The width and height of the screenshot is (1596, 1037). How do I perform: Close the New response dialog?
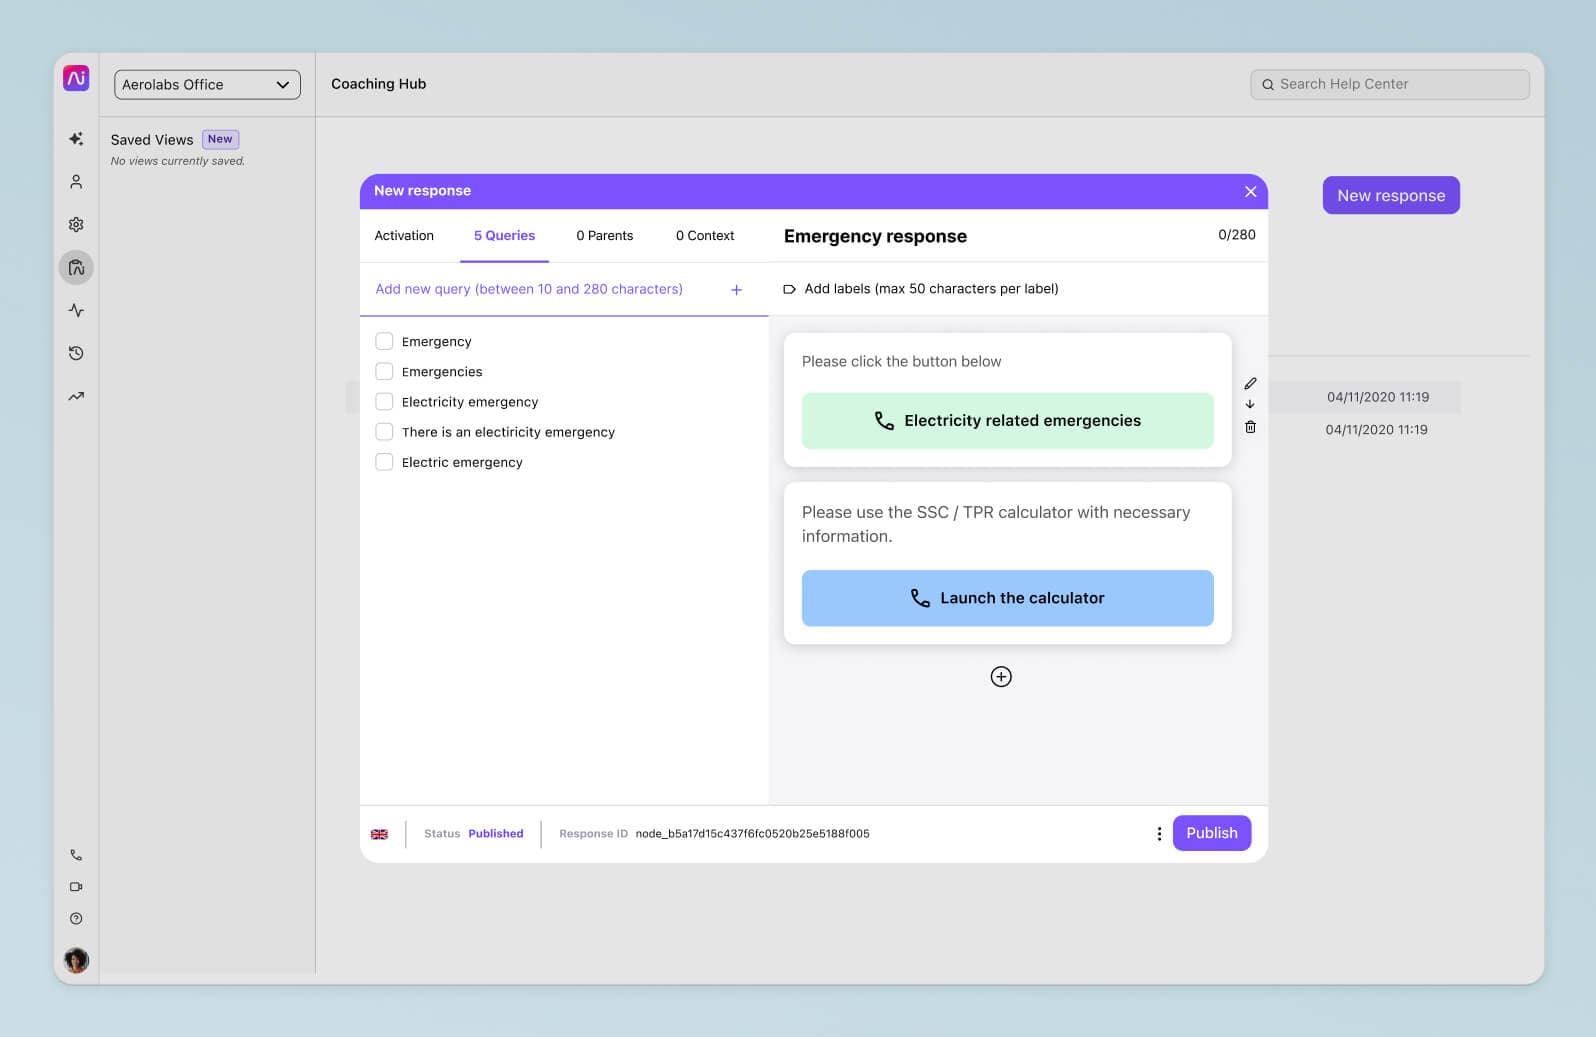pyautogui.click(x=1250, y=191)
